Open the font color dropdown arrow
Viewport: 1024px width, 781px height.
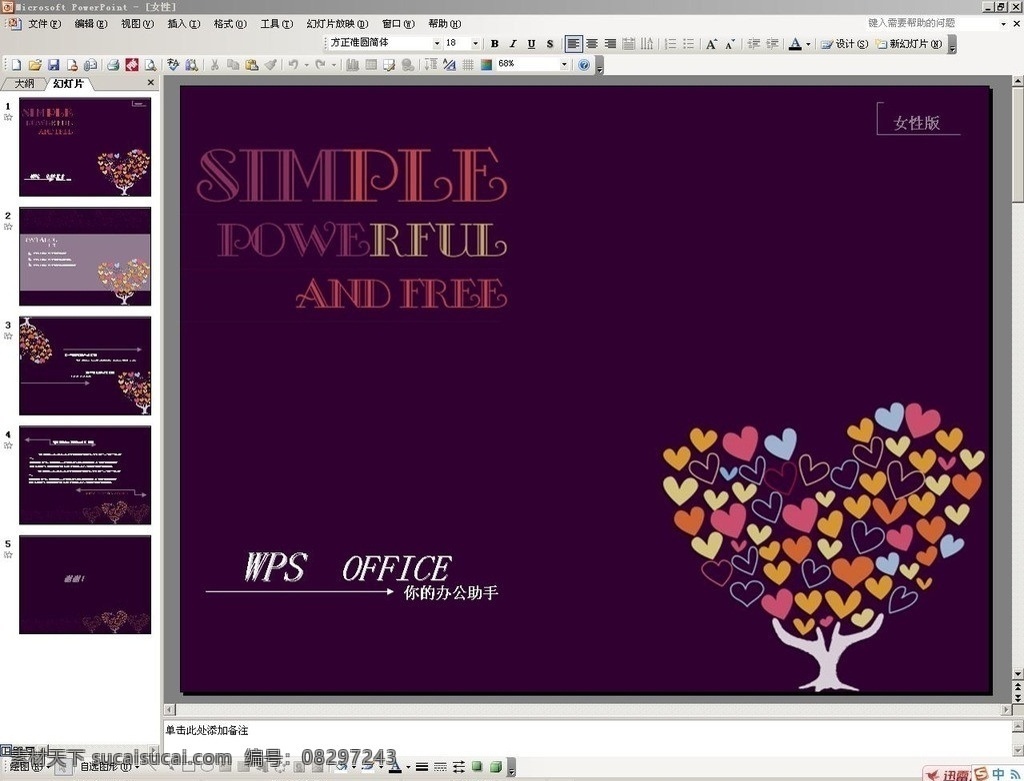808,44
